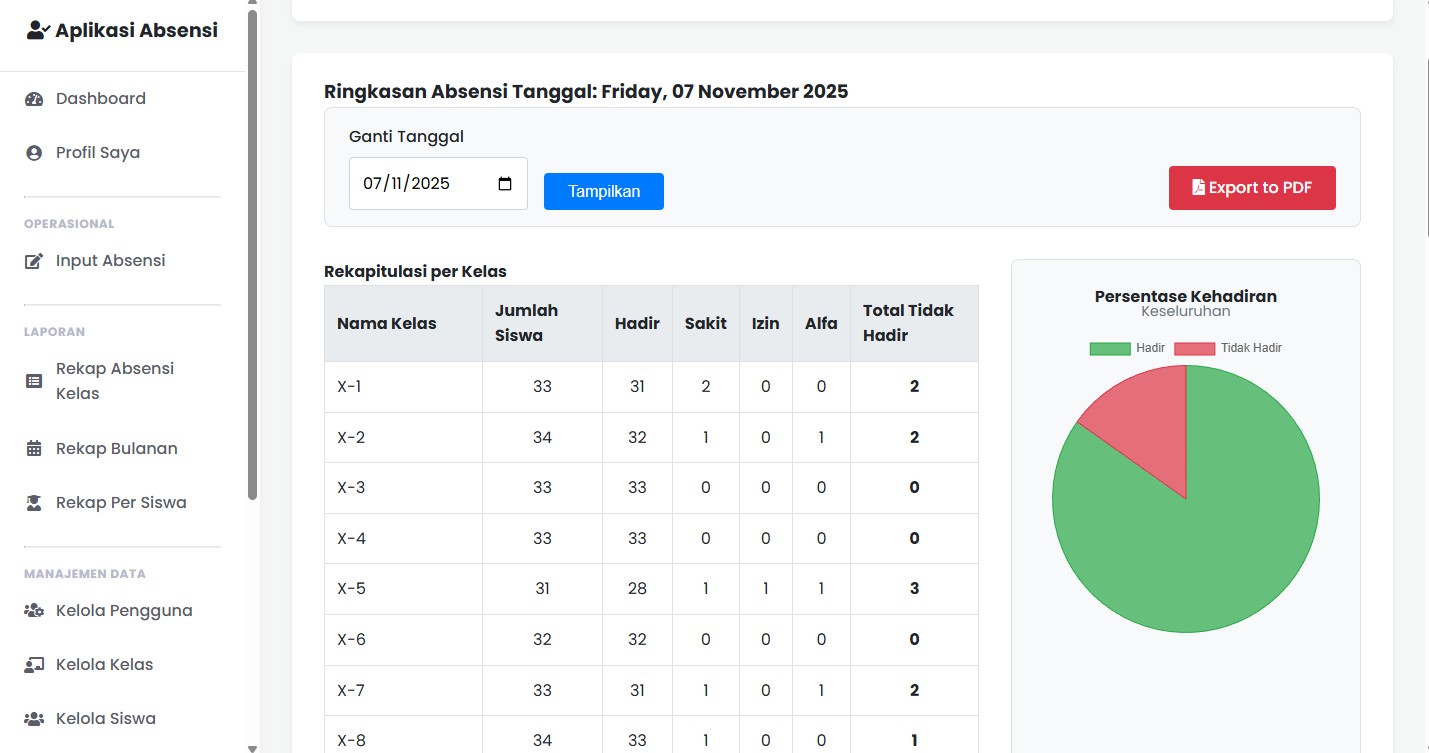Click the Kelola Kelas chalkboard icon
This screenshot has width=1429, height=753.
pyautogui.click(x=34, y=665)
